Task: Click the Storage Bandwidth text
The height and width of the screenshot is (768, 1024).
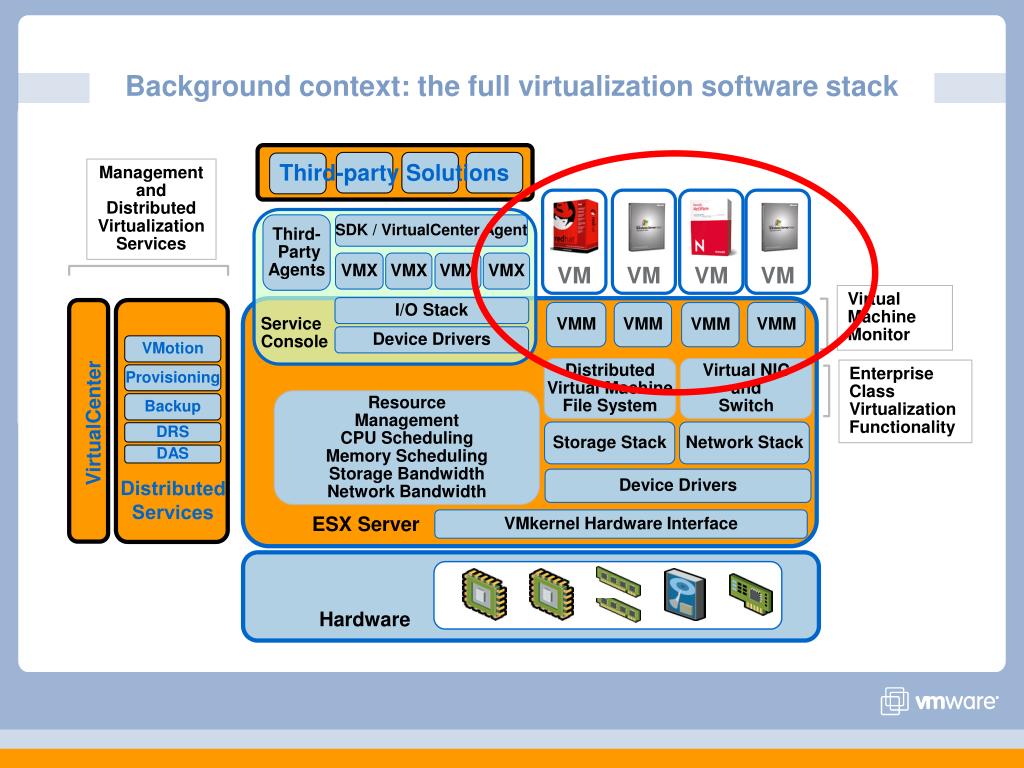Action: pyautogui.click(x=406, y=473)
